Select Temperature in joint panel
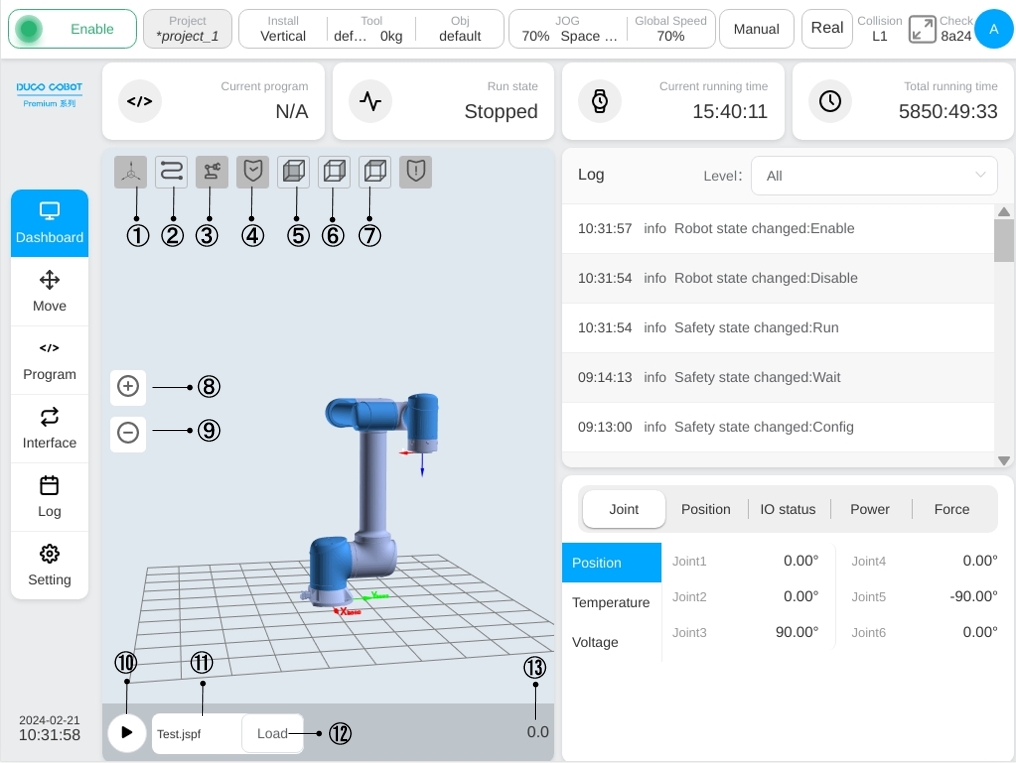 tap(611, 602)
